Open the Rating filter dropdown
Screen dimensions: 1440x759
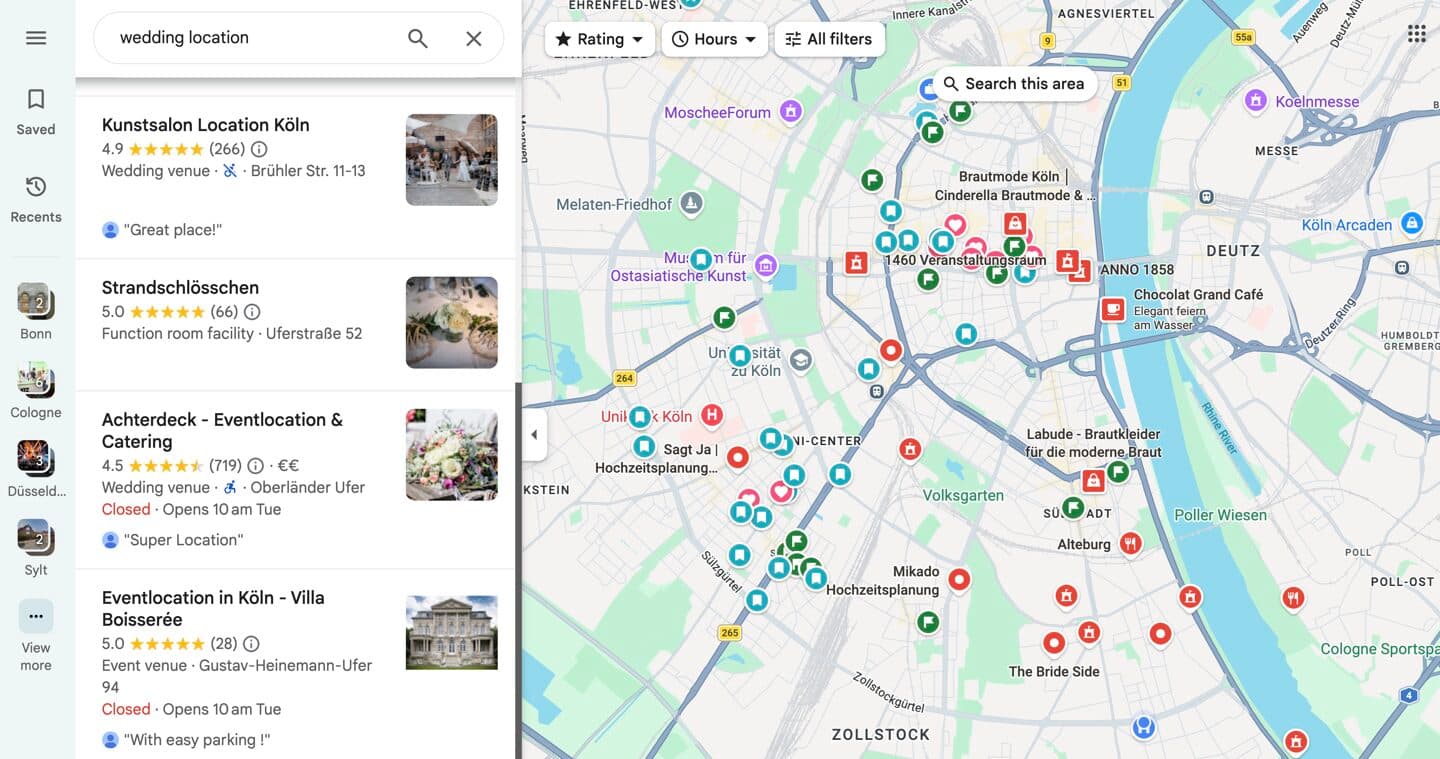(x=599, y=38)
